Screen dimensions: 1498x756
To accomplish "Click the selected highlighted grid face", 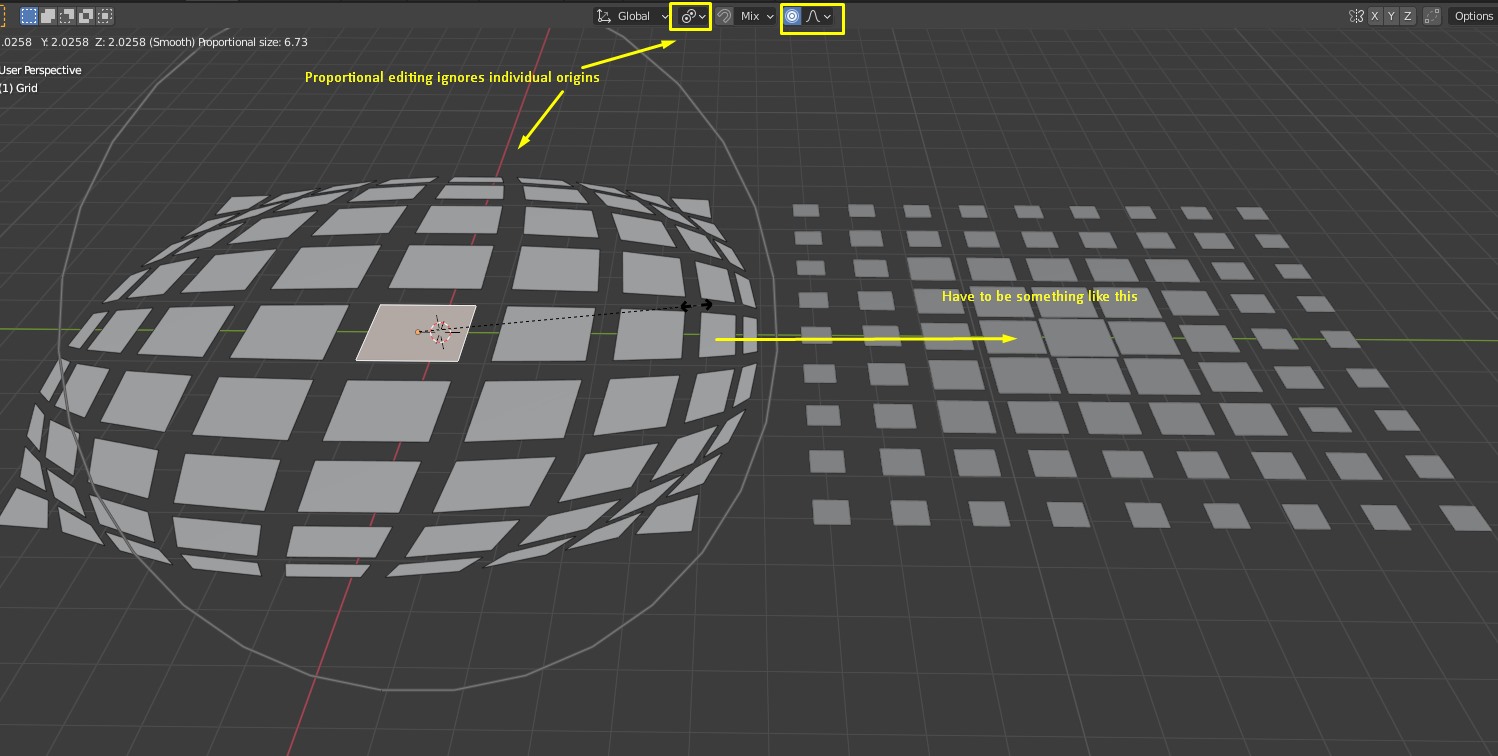I will (x=416, y=332).
